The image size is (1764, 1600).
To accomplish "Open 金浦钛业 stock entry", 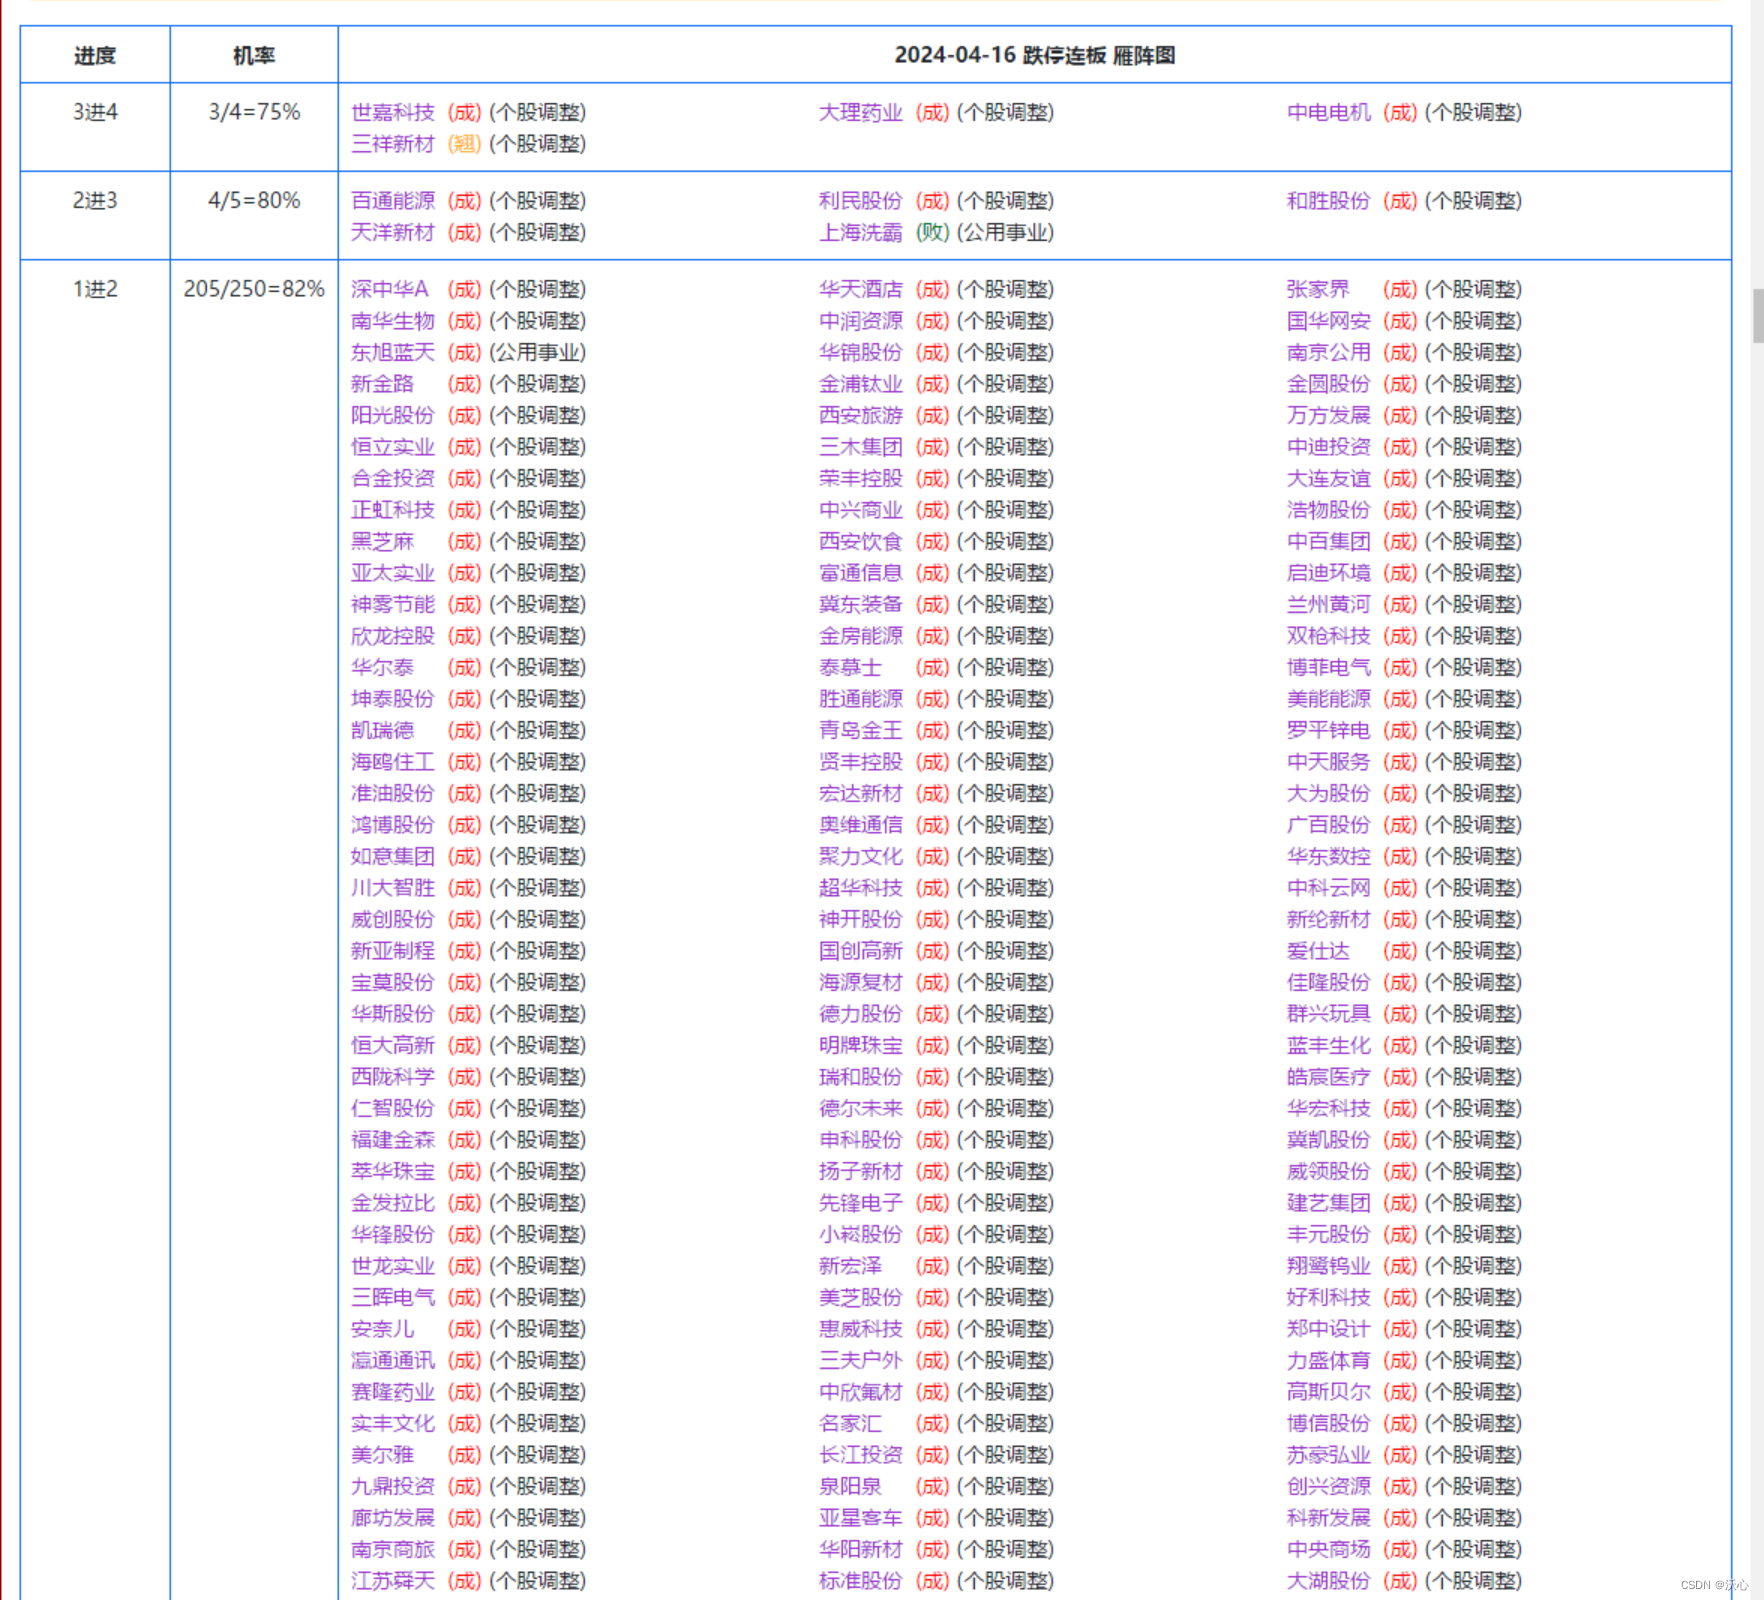I will (861, 384).
